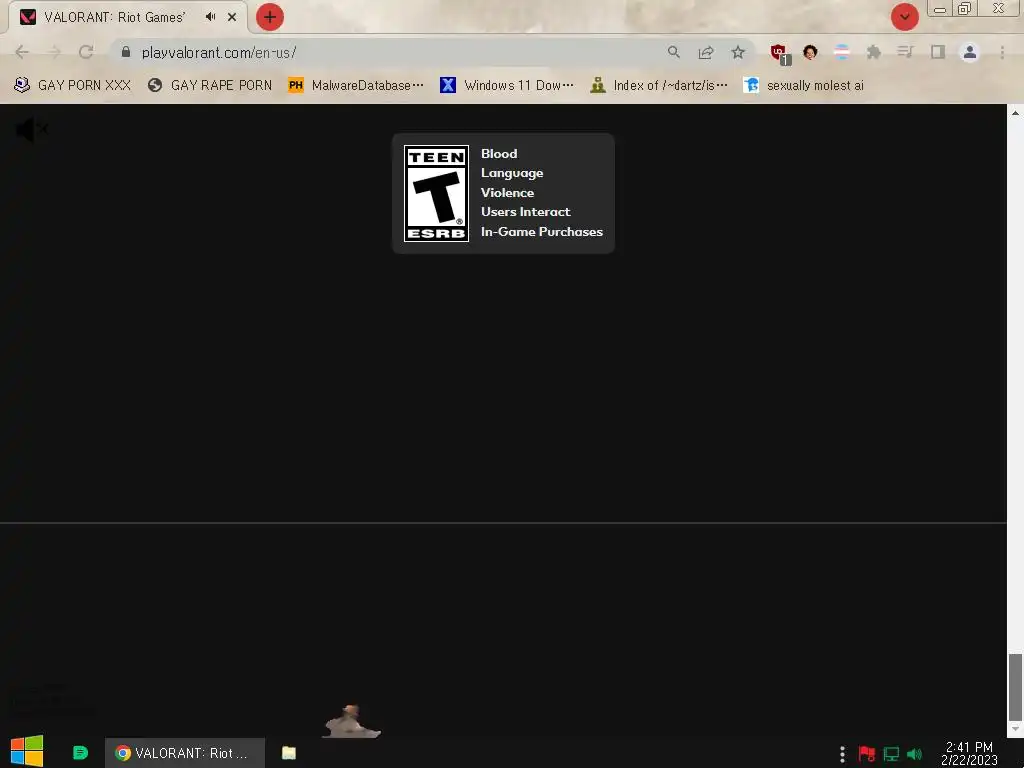This screenshot has width=1024, height=768.
Task: Open the network monitor tray icon
Action: click(x=891, y=754)
